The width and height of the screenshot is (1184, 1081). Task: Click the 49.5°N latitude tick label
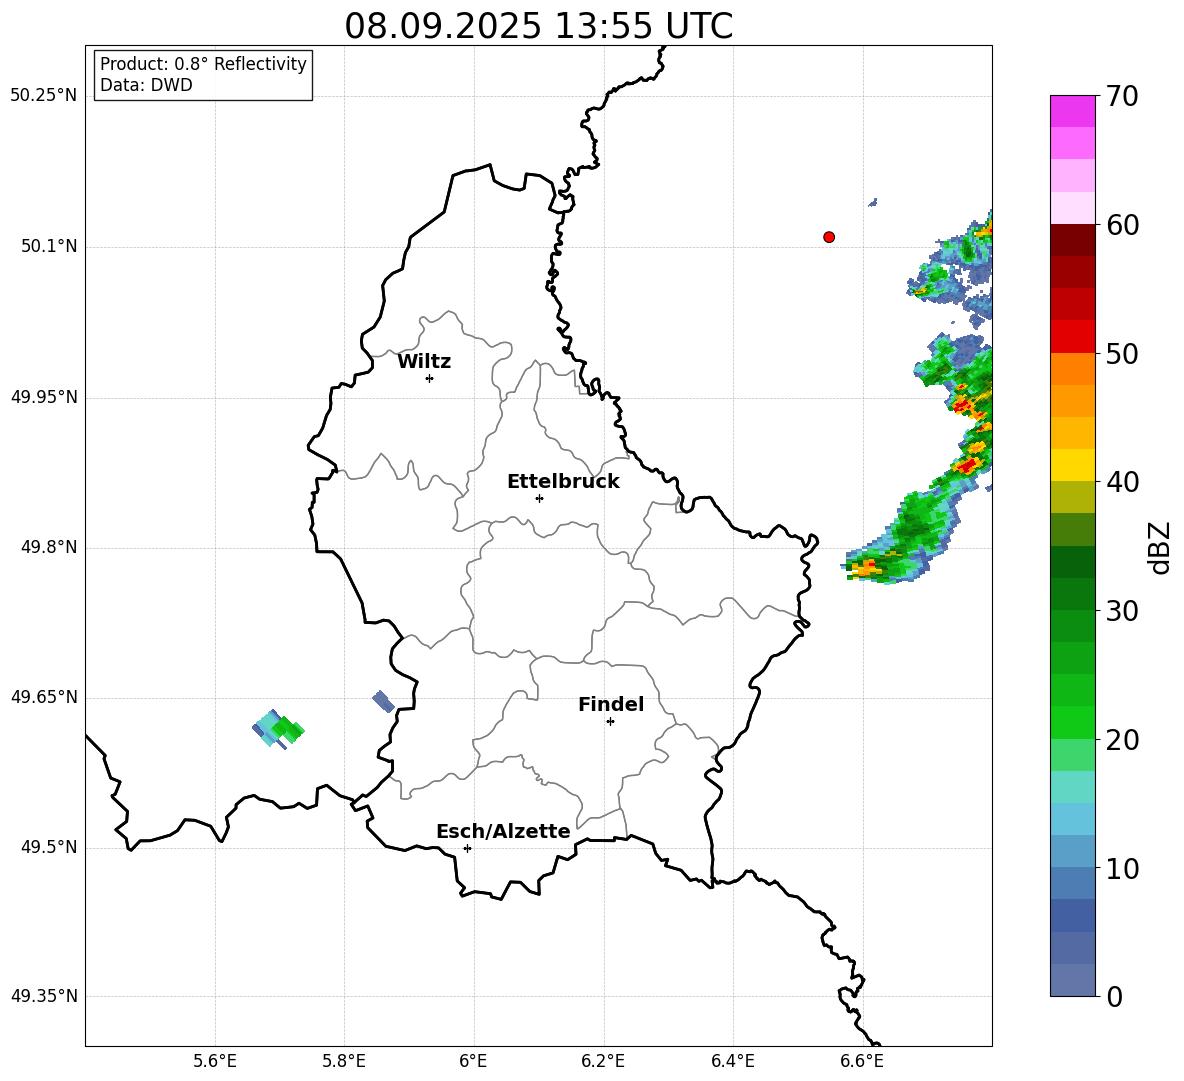pyautogui.click(x=49, y=847)
